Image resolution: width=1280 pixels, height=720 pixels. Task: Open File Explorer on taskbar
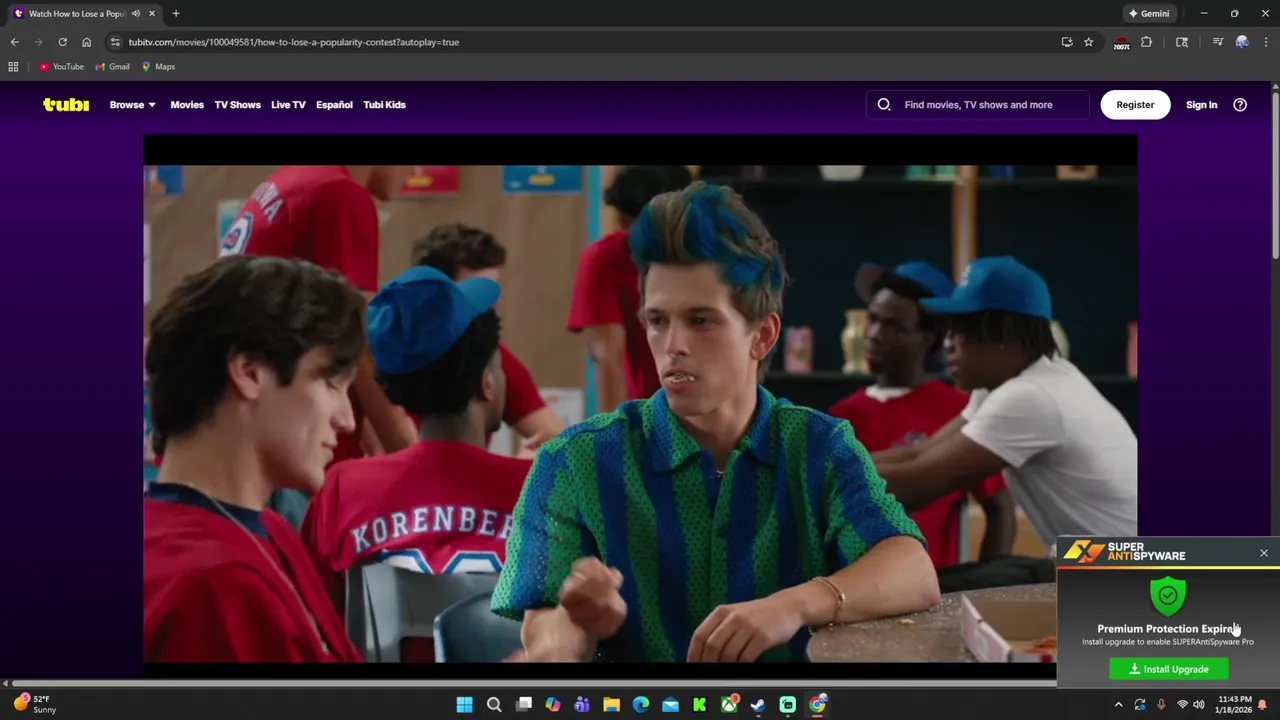(x=611, y=705)
